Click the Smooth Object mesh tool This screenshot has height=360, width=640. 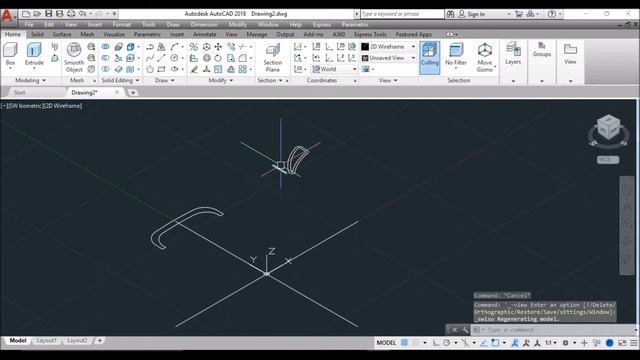[x=74, y=58]
